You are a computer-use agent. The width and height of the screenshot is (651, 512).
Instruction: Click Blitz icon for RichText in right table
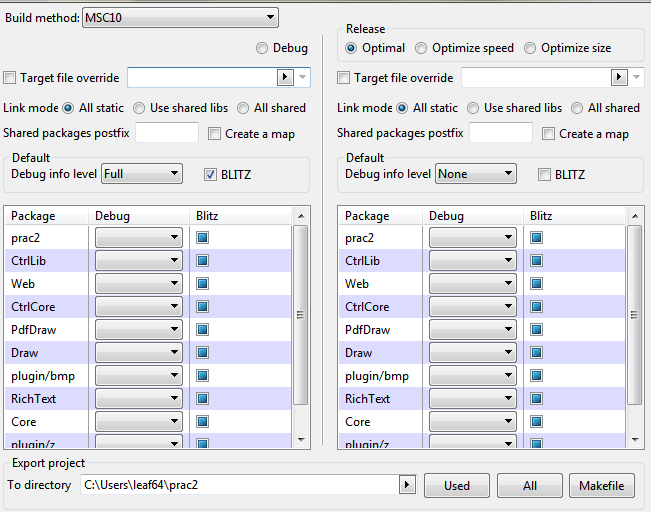pyautogui.click(x=536, y=399)
